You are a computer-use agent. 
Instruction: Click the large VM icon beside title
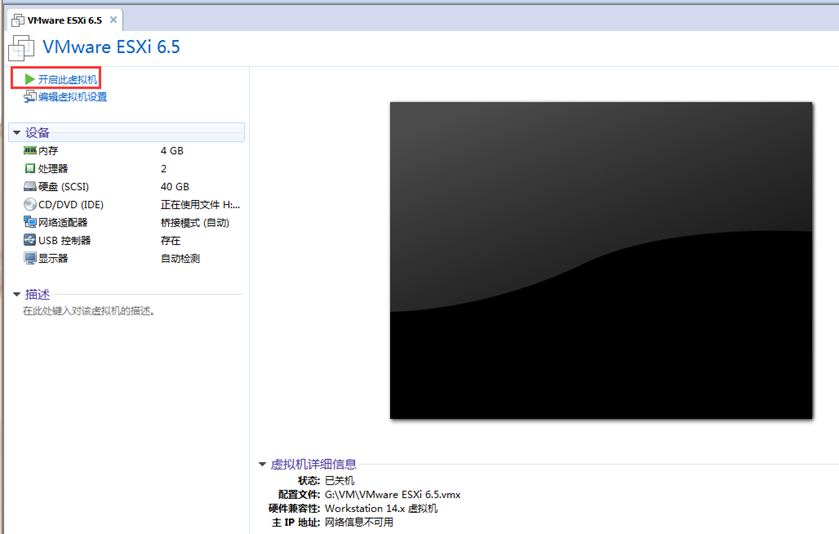tap(21, 48)
